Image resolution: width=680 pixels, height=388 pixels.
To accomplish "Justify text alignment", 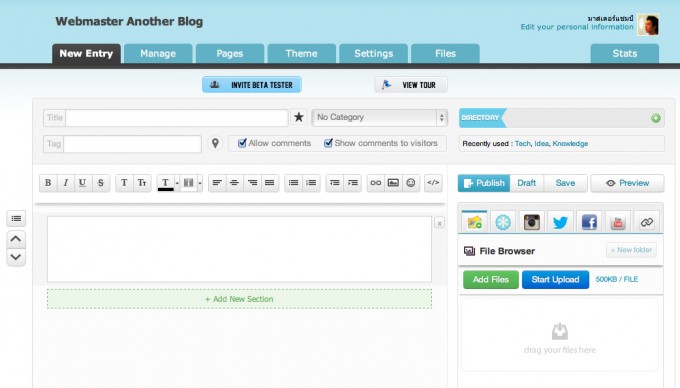I will click(x=269, y=183).
